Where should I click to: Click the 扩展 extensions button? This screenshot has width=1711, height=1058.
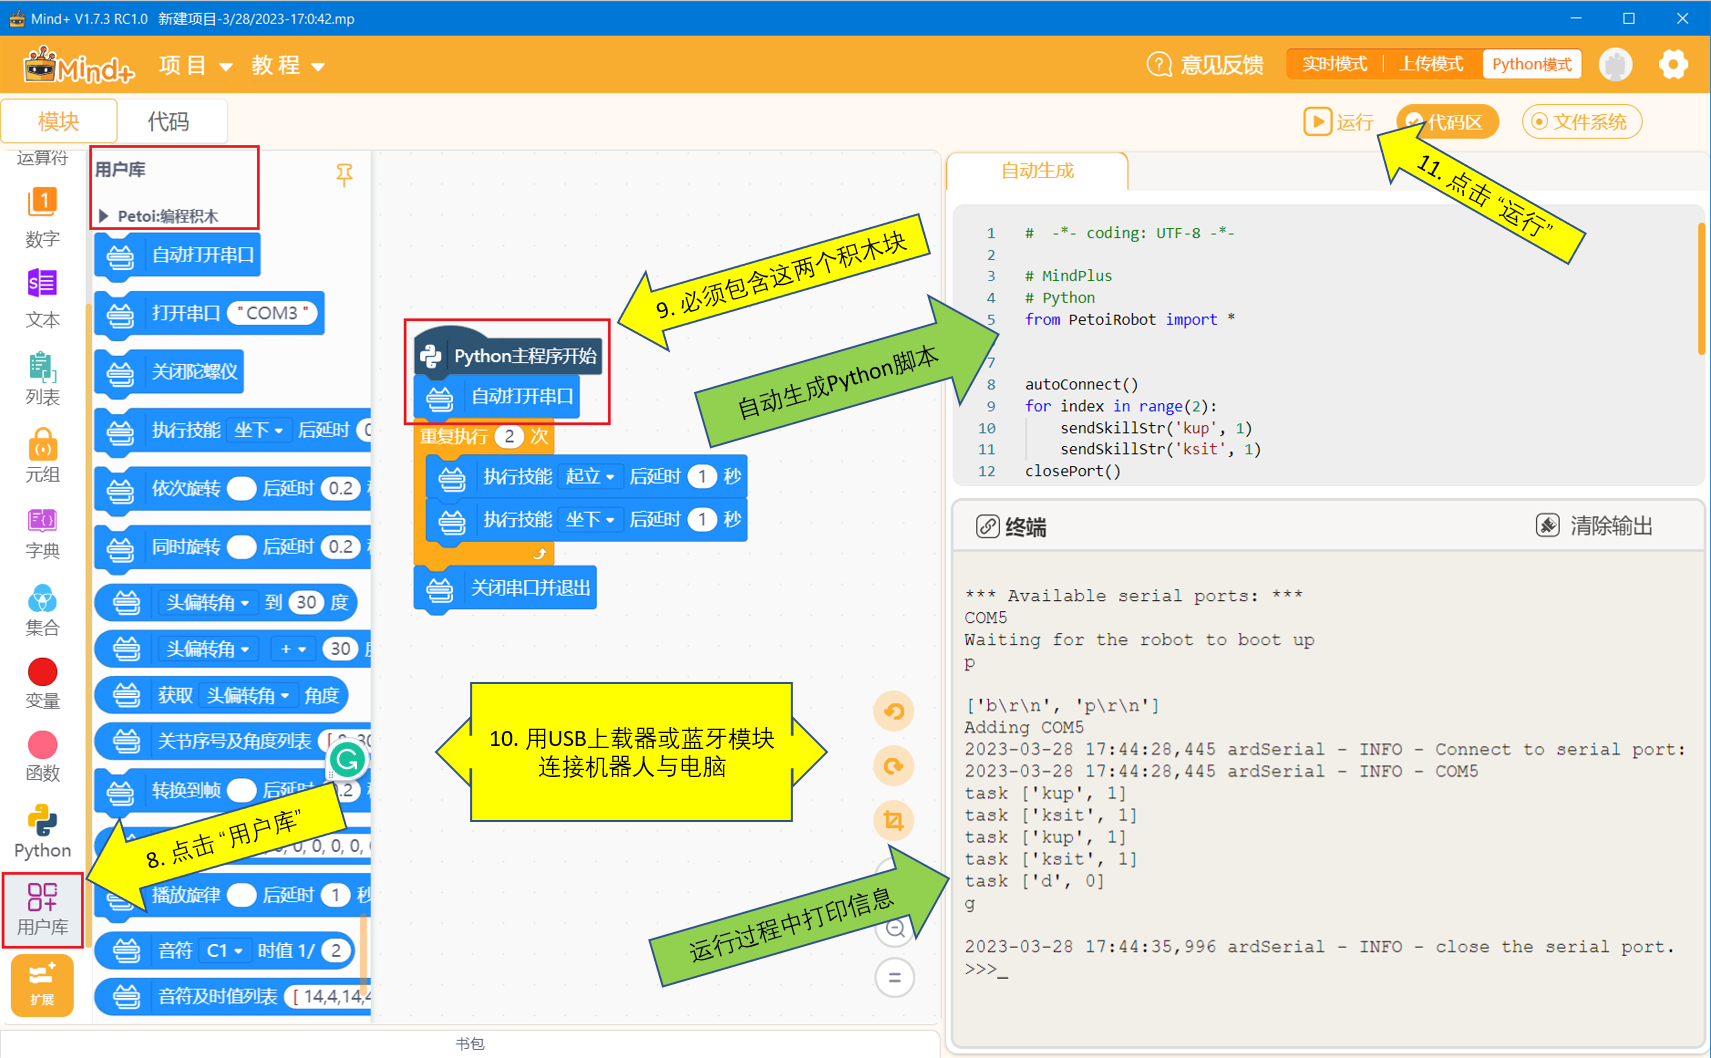(x=42, y=985)
